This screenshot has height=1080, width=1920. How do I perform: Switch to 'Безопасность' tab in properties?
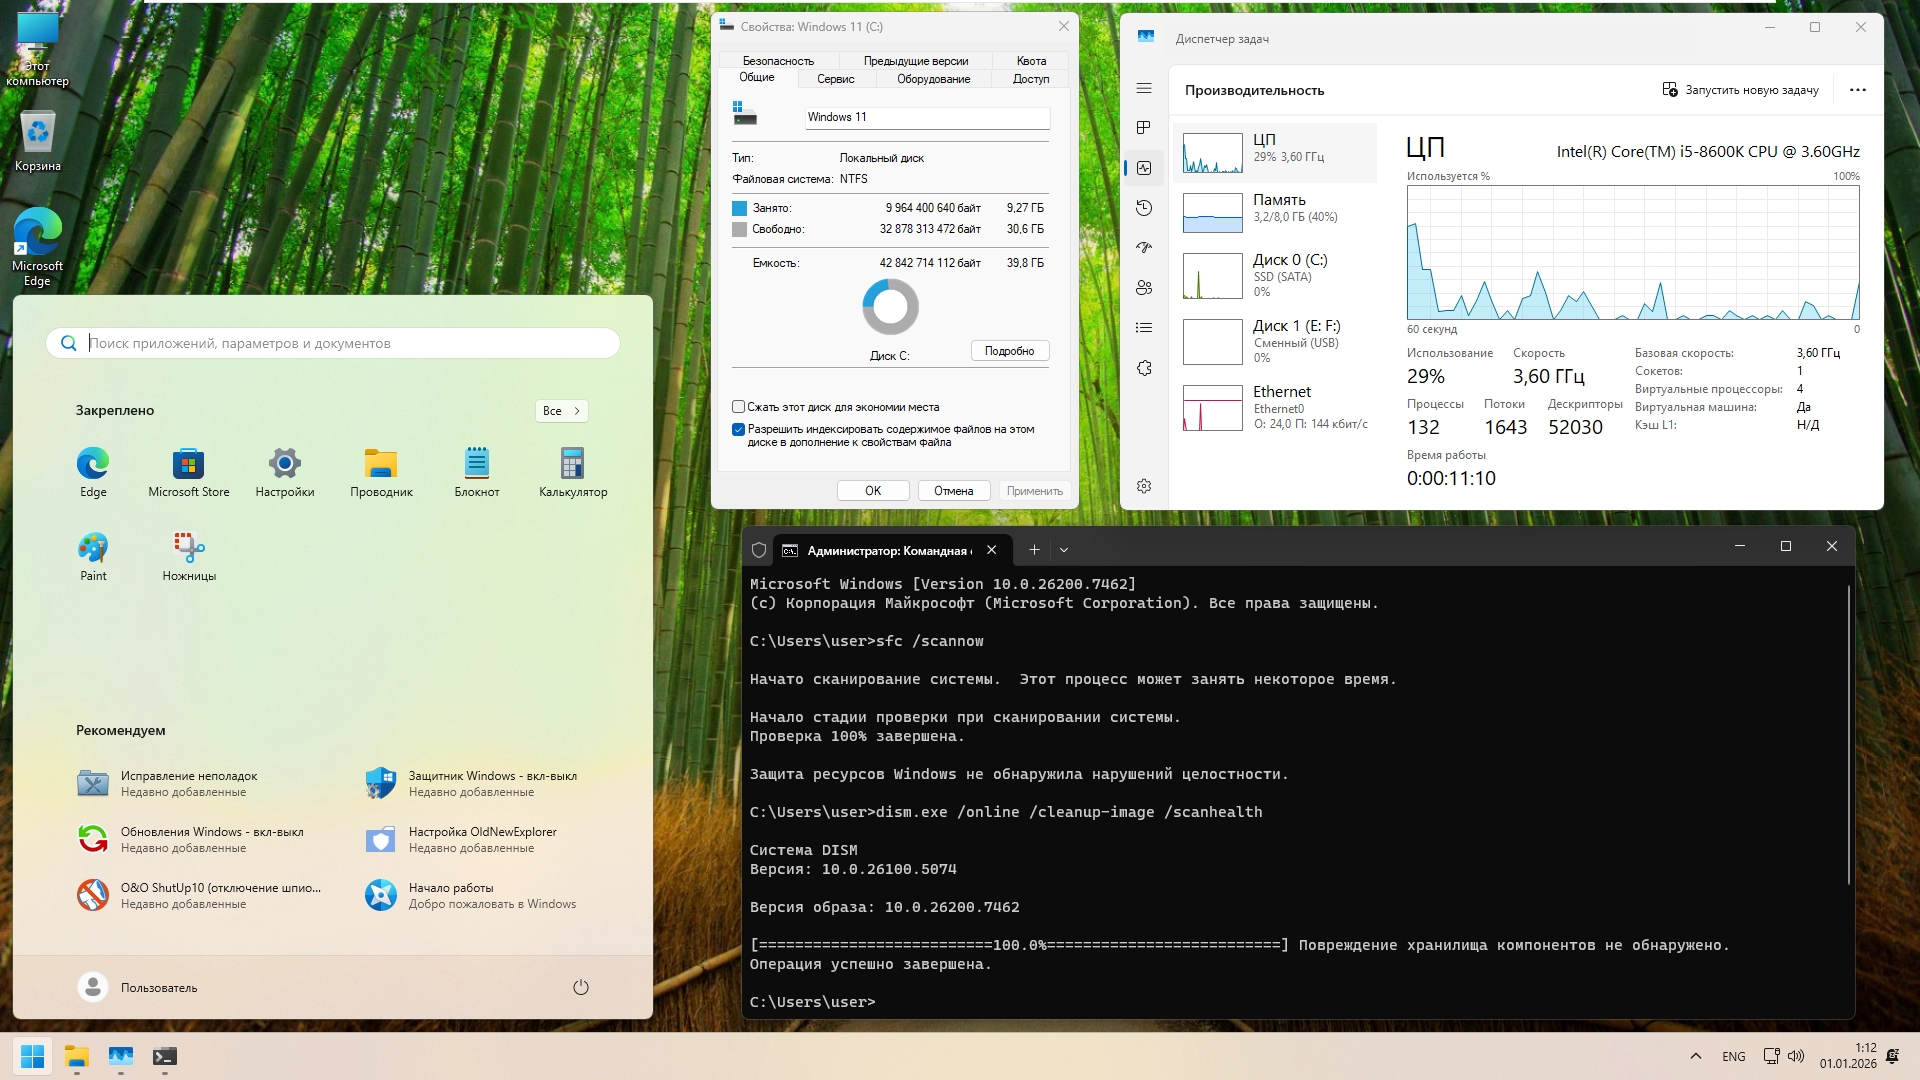pos(778,61)
